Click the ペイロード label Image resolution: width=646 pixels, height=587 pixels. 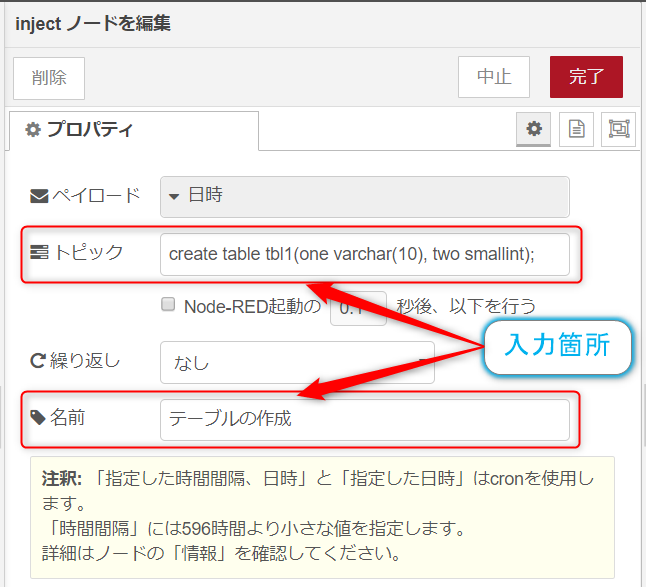[97, 196]
